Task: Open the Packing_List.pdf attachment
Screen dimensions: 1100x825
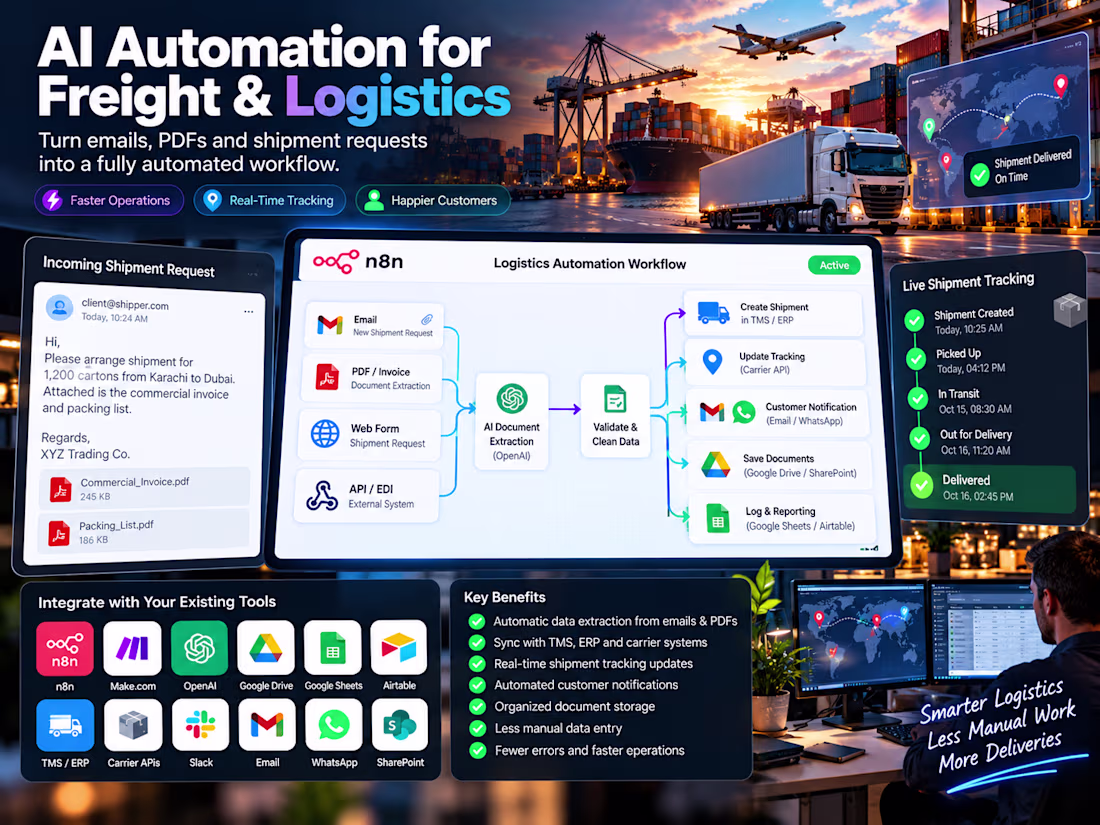Action: 144,532
